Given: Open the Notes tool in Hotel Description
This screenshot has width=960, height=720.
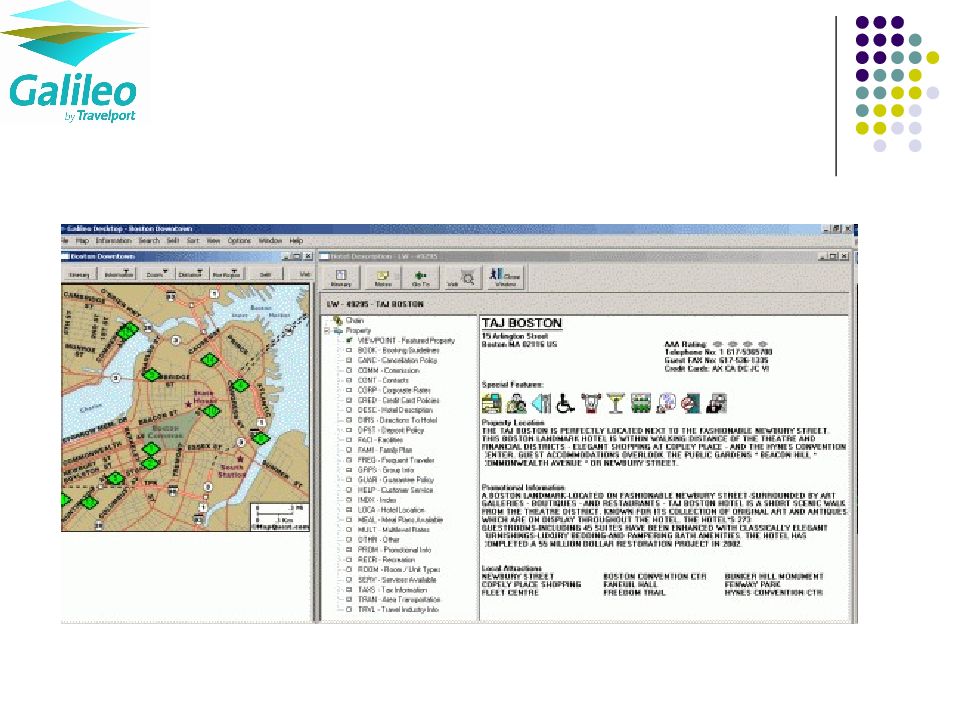Looking at the screenshot, I should click(383, 278).
